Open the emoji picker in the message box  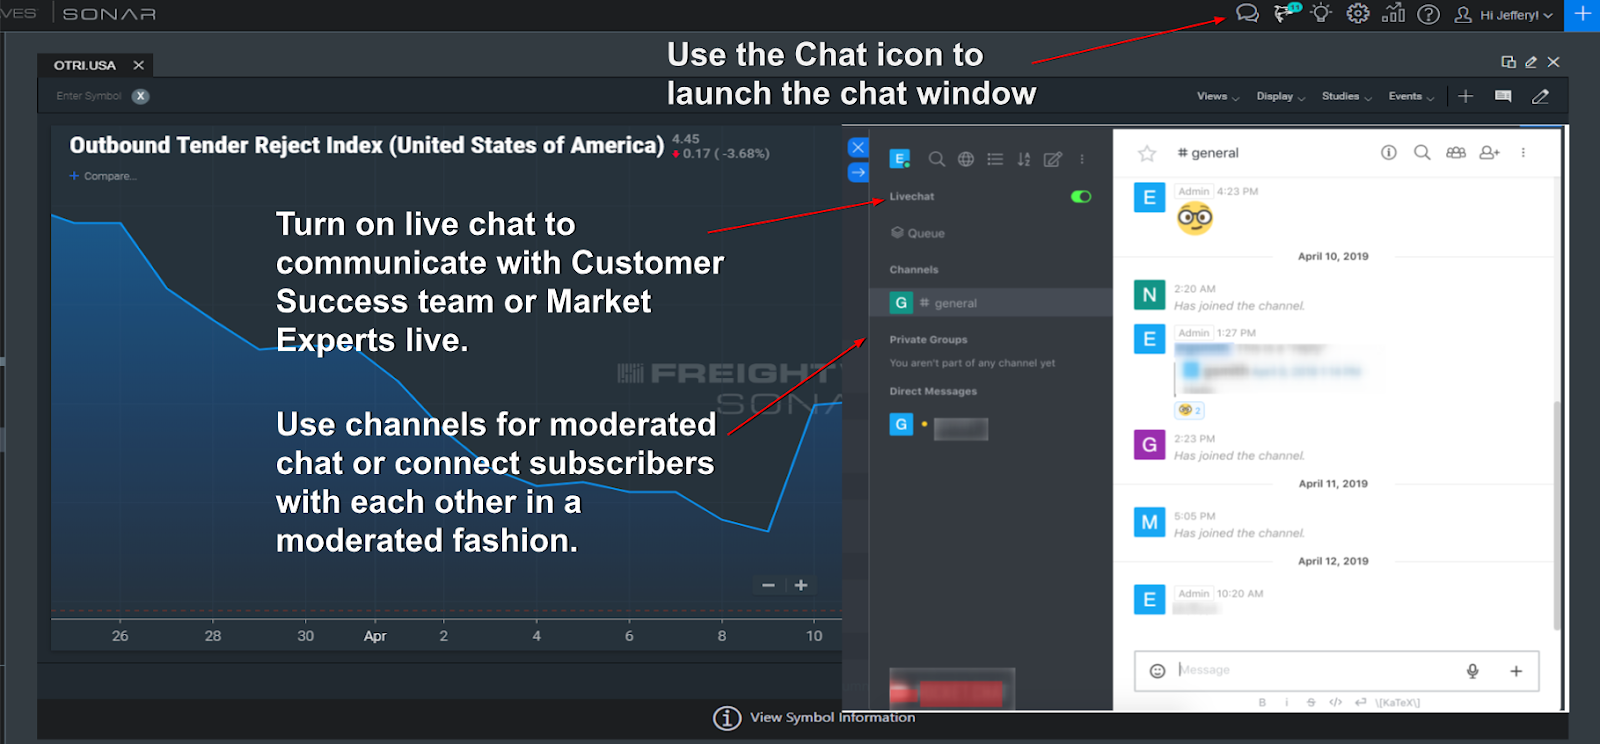1157,671
